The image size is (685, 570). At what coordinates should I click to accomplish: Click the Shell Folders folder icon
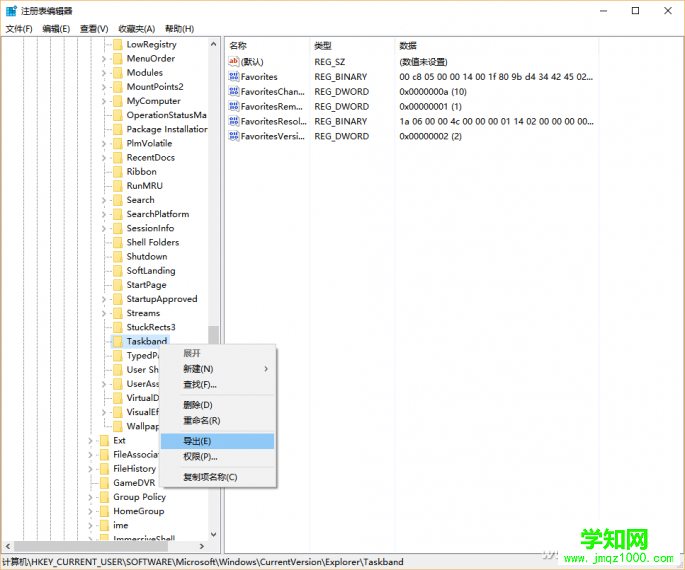[x=118, y=242]
